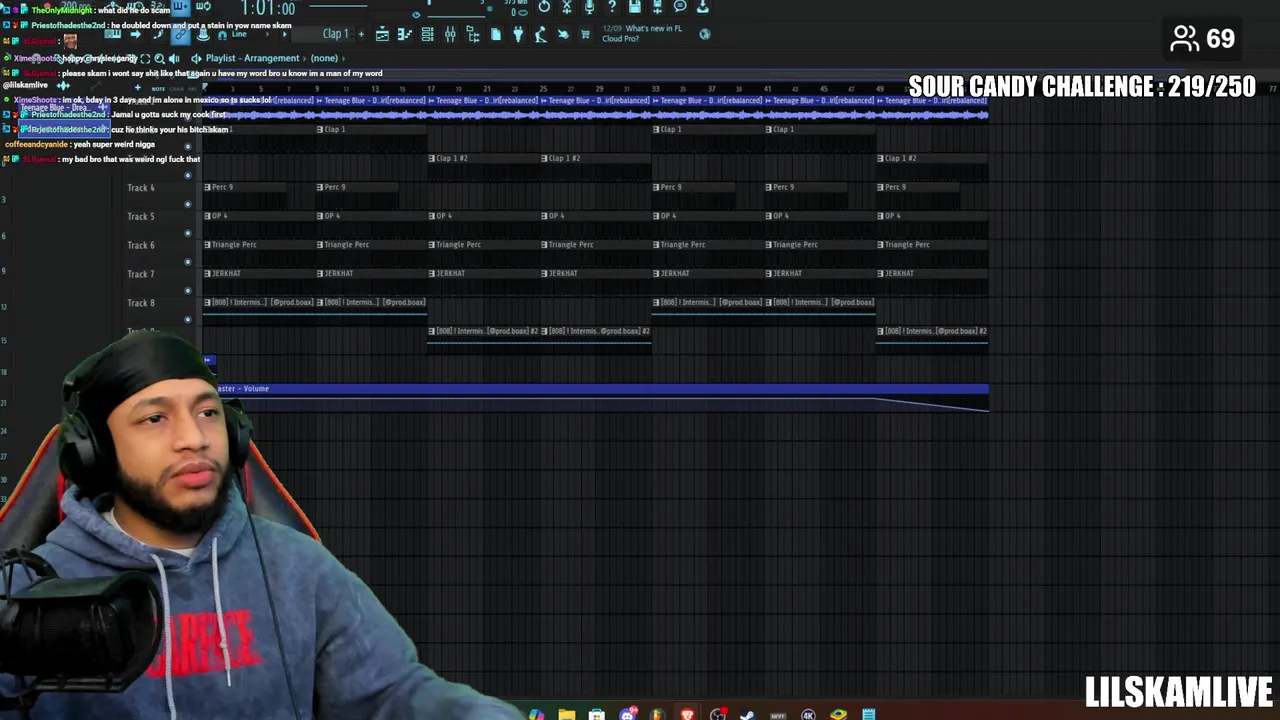Click the download arrow icon in top toolbar
The width and height of the screenshot is (1280, 720).
click(x=702, y=7)
